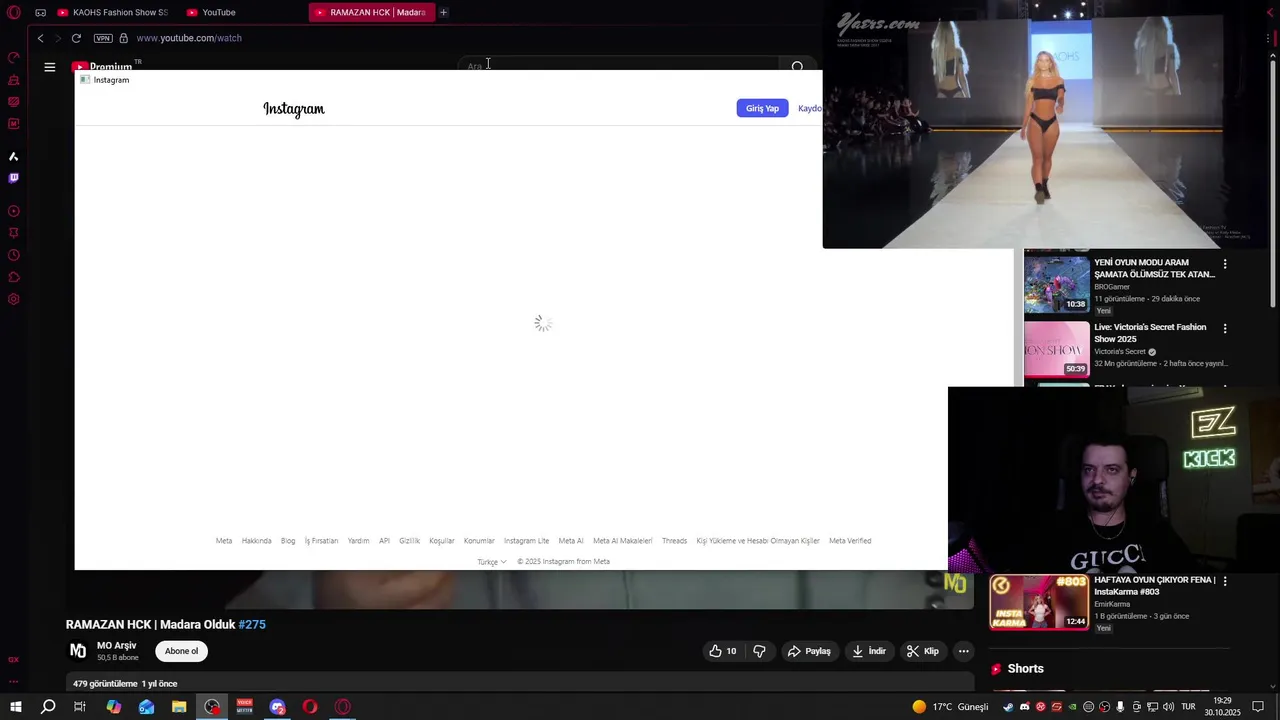Open History clock icon in the sidebar
The image size is (1280, 720).
pyautogui.click(x=14, y=255)
